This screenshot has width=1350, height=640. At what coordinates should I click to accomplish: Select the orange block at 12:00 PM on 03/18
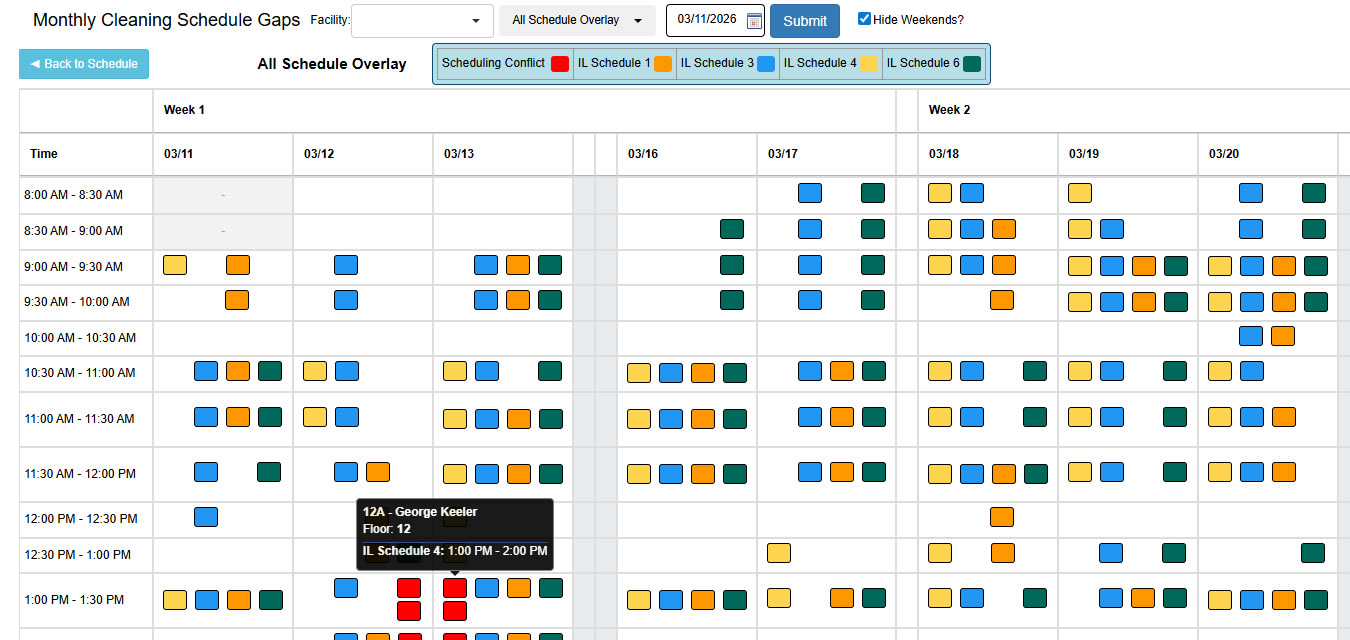(x=1004, y=517)
